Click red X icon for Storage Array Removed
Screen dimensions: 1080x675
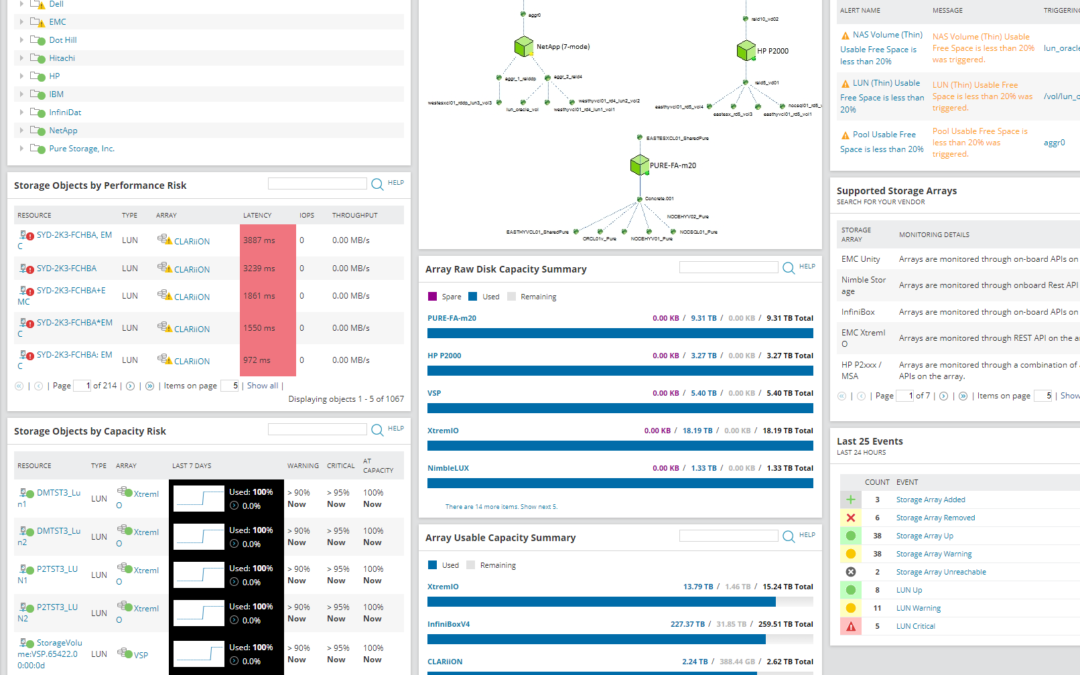pyautogui.click(x=851, y=518)
